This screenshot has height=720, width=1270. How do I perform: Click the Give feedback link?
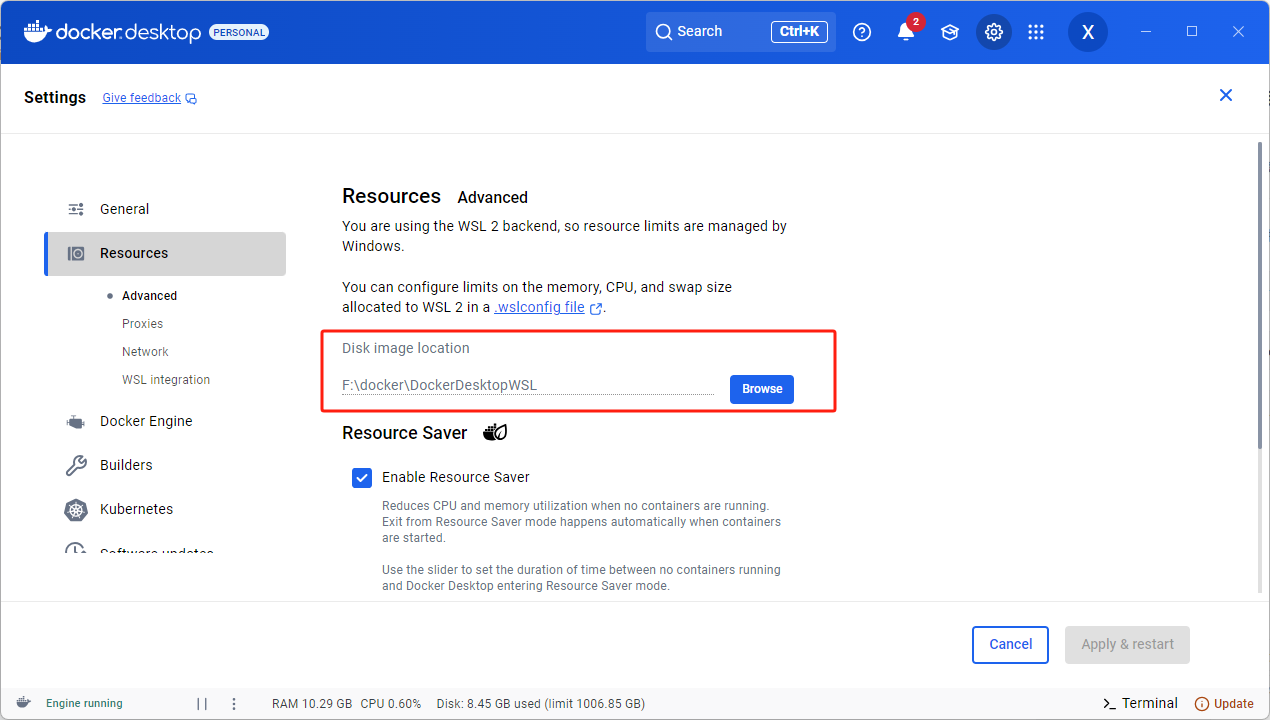pyautogui.click(x=141, y=98)
